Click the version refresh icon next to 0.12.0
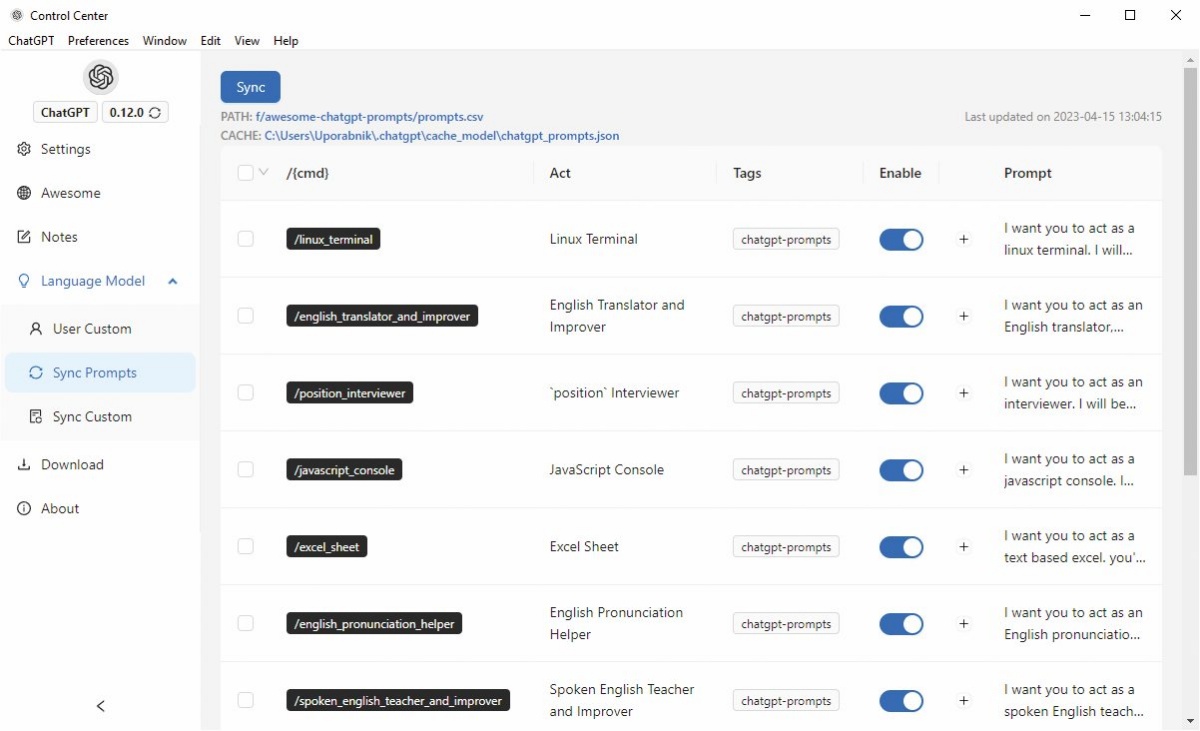 (x=155, y=113)
